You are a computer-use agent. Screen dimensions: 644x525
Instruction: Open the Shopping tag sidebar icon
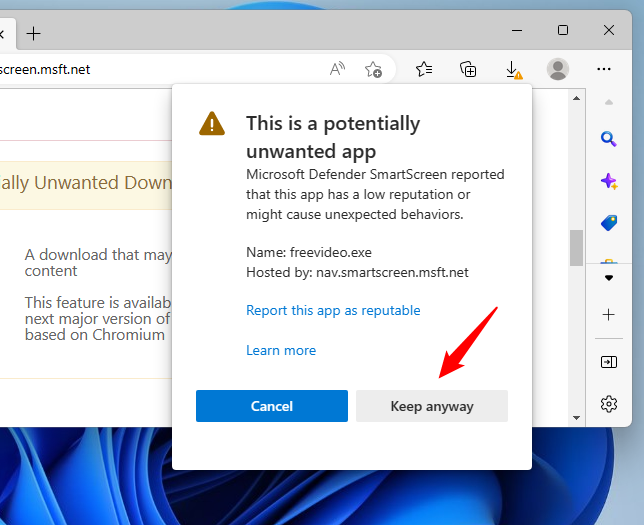(x=608, y=222)
